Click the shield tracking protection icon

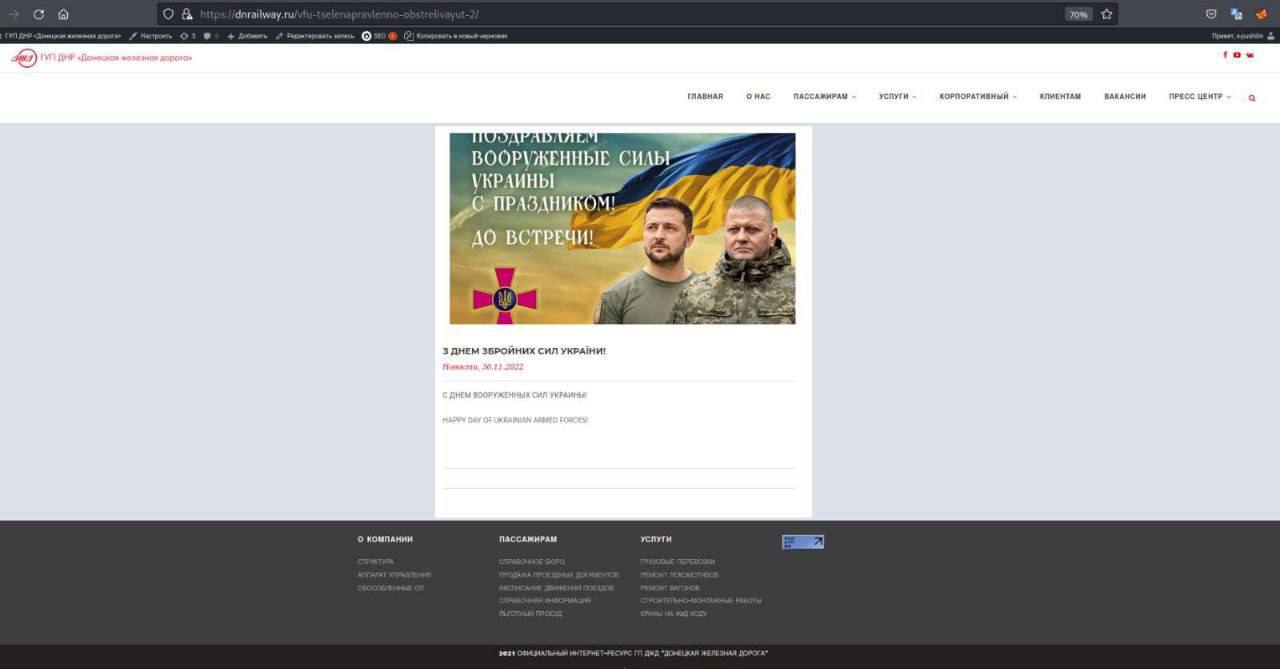tap(168, 14)
